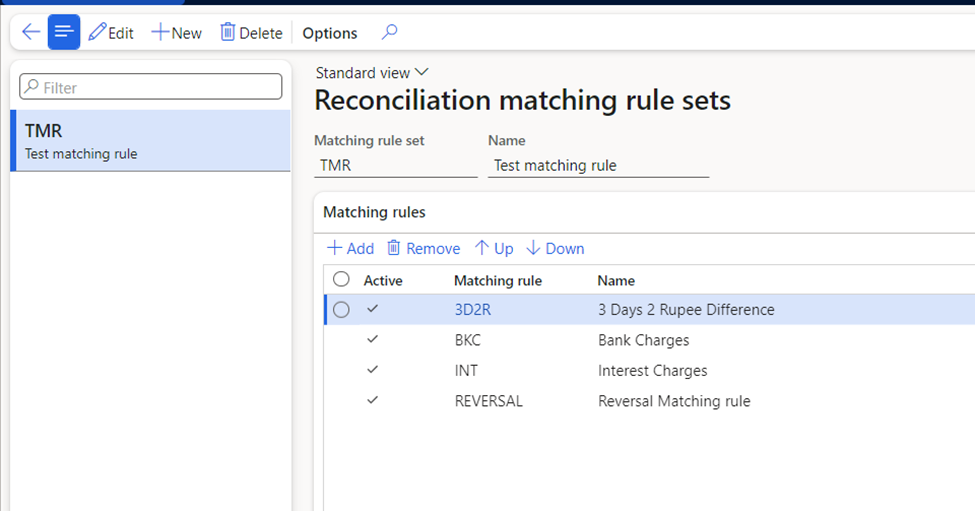Click the back arrow icon

(x=30, y=32)
